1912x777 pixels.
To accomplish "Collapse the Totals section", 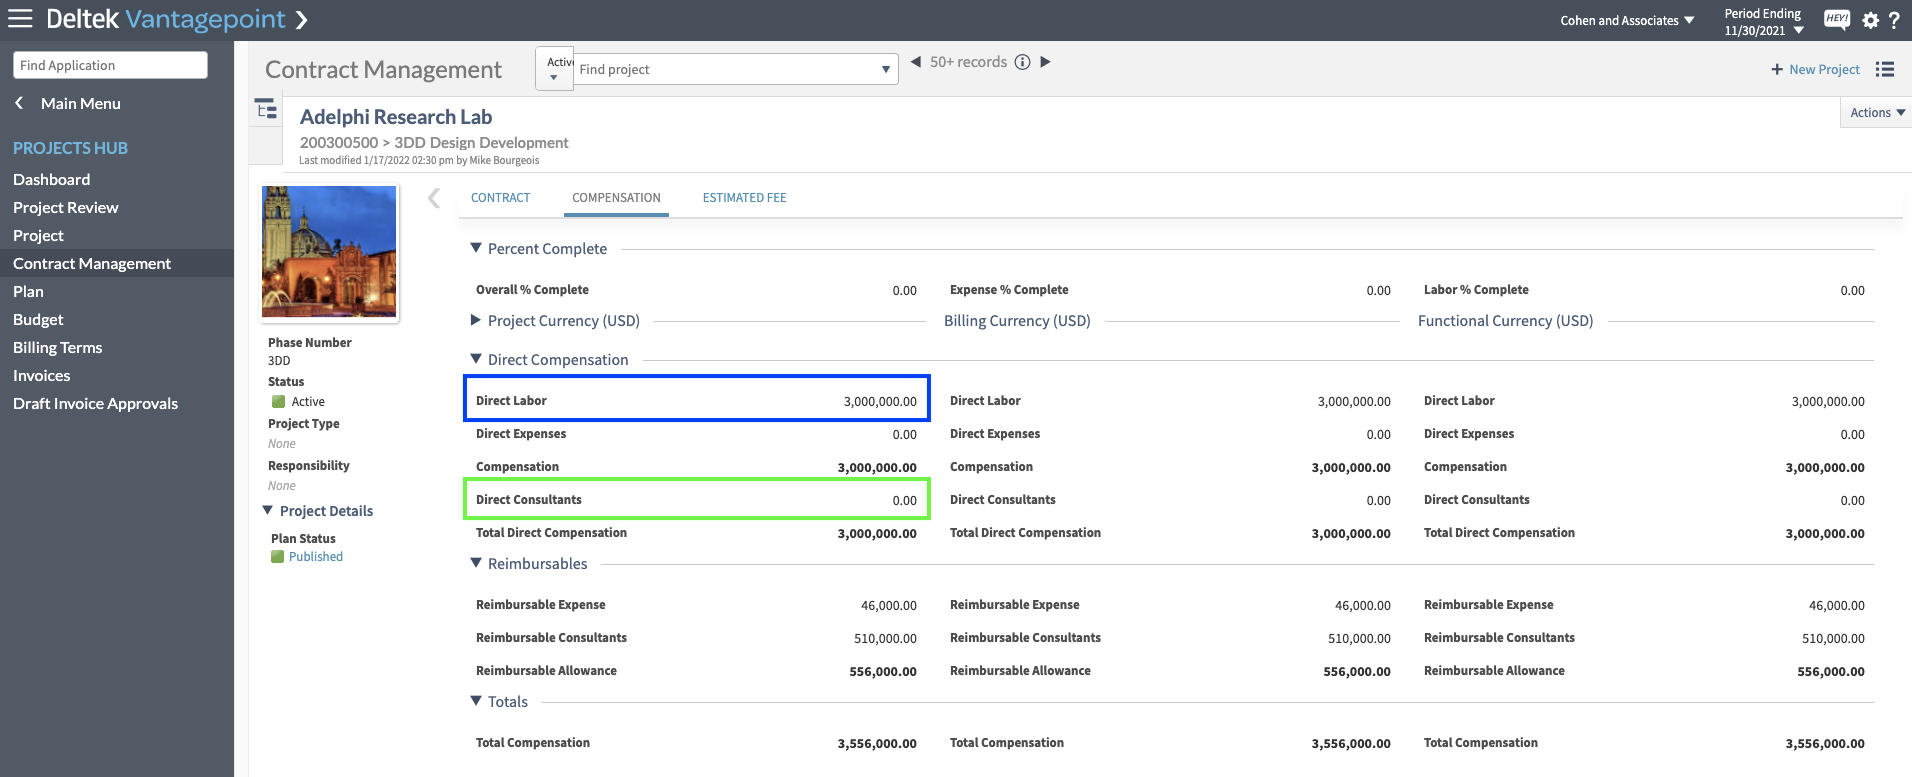I will point(476,701).
